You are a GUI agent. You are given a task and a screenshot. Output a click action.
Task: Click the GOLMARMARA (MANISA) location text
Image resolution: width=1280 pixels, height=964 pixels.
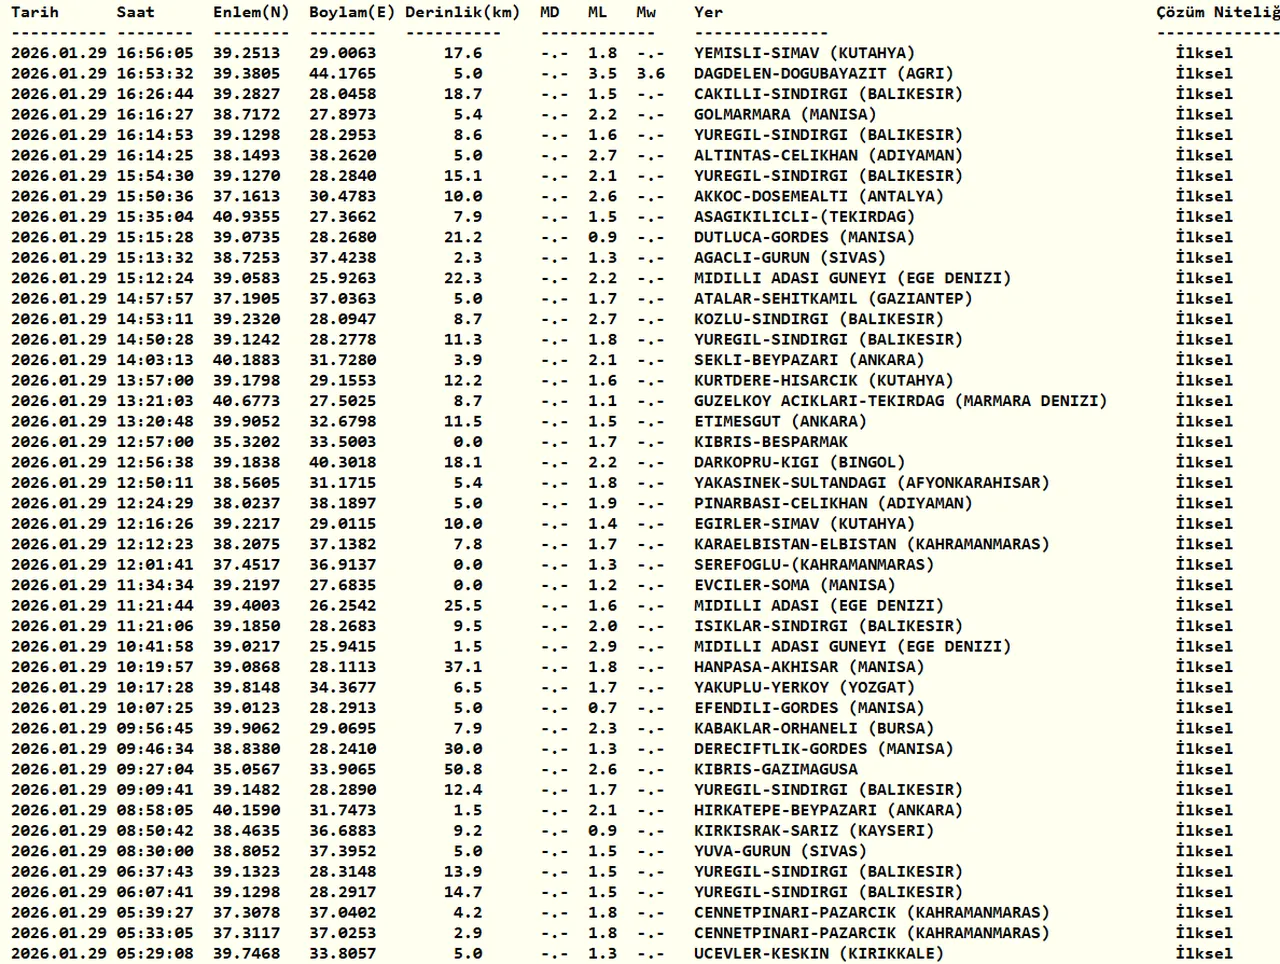[784, 114]
